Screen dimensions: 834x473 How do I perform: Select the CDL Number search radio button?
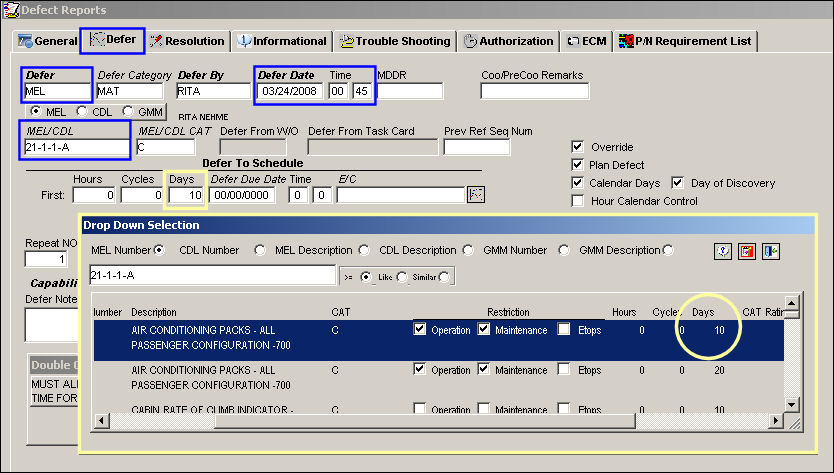[x=260, y=250]
